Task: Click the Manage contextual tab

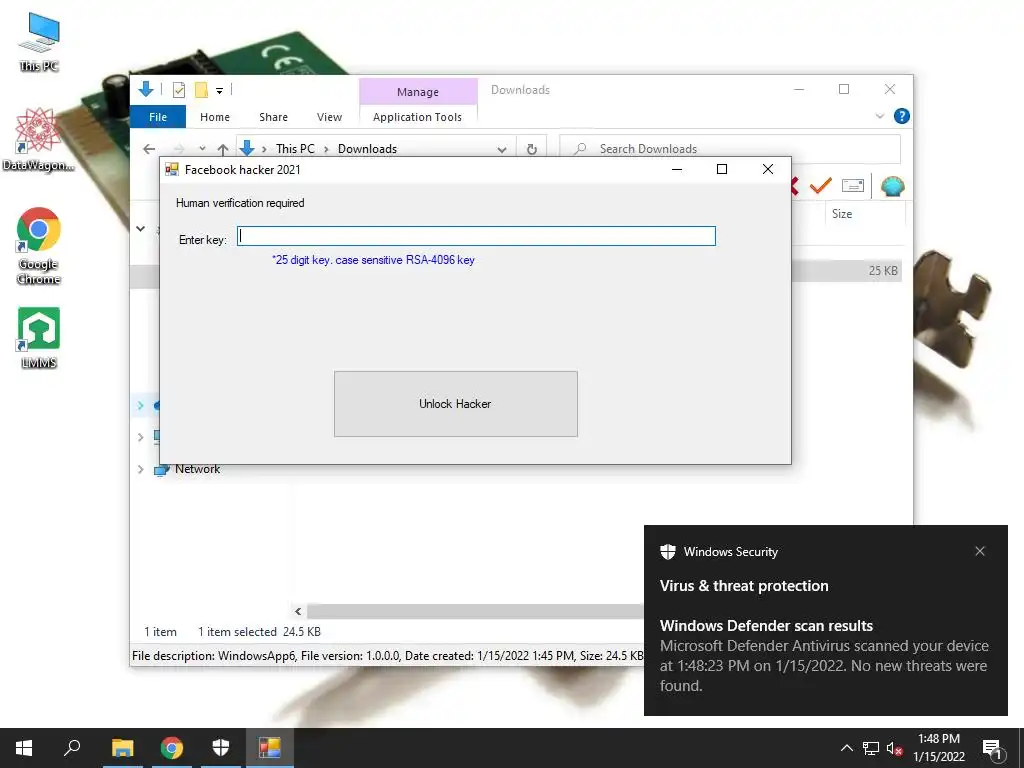Action: (x=418, y=92)
